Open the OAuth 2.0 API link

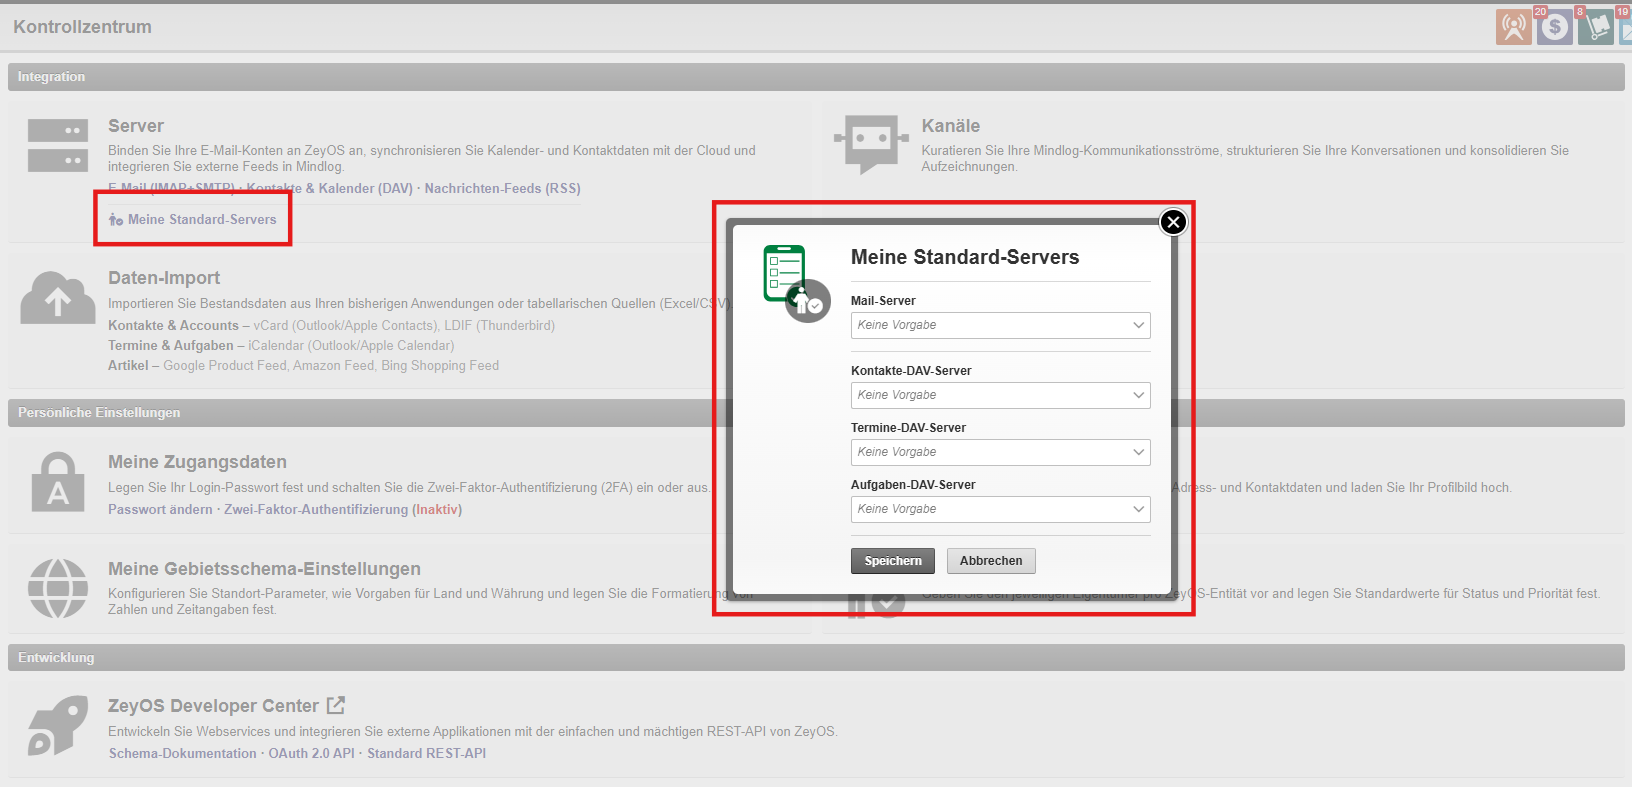pyautogui.click(x=311, y=754)
